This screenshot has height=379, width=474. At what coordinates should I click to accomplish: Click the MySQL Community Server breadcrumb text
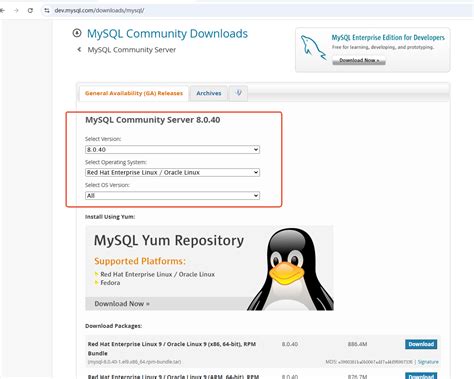[132, 50]
